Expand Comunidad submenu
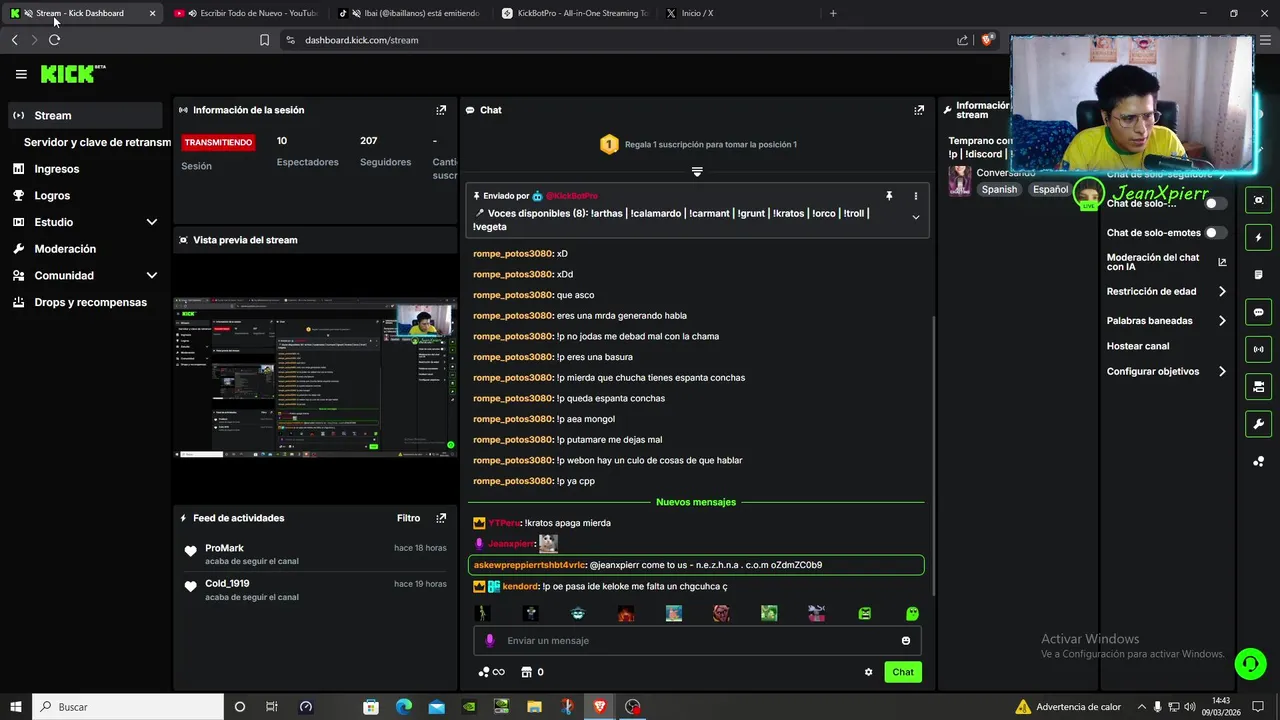The width and height of the screenshot is (1280, 720). pyautogui.click(x=152, y=275)
